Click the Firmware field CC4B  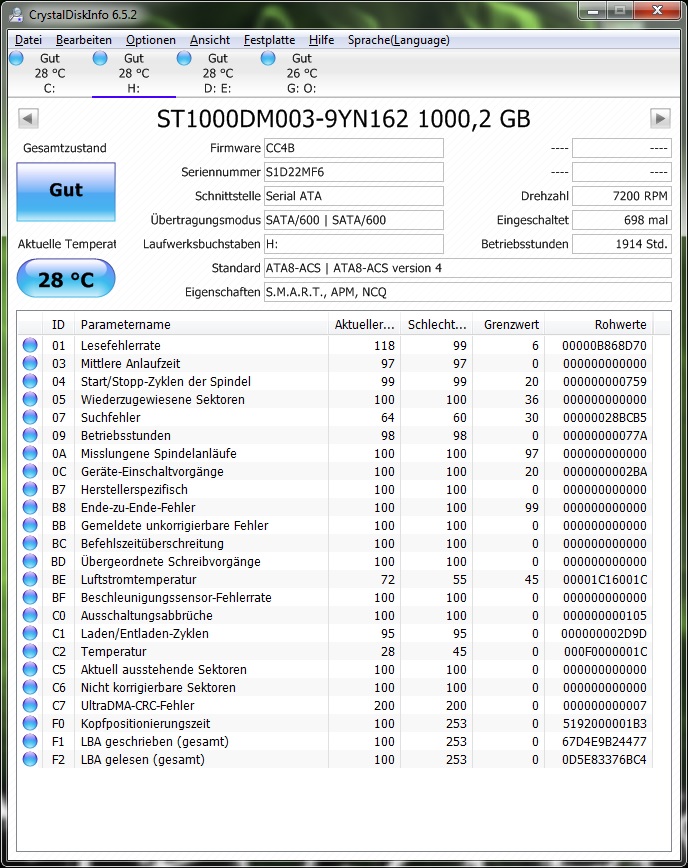354,148
